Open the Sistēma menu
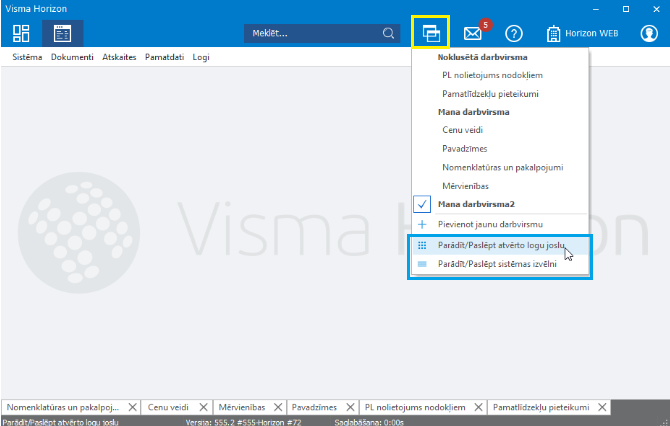This screenshot has height=426, width=670. (27, 57)
